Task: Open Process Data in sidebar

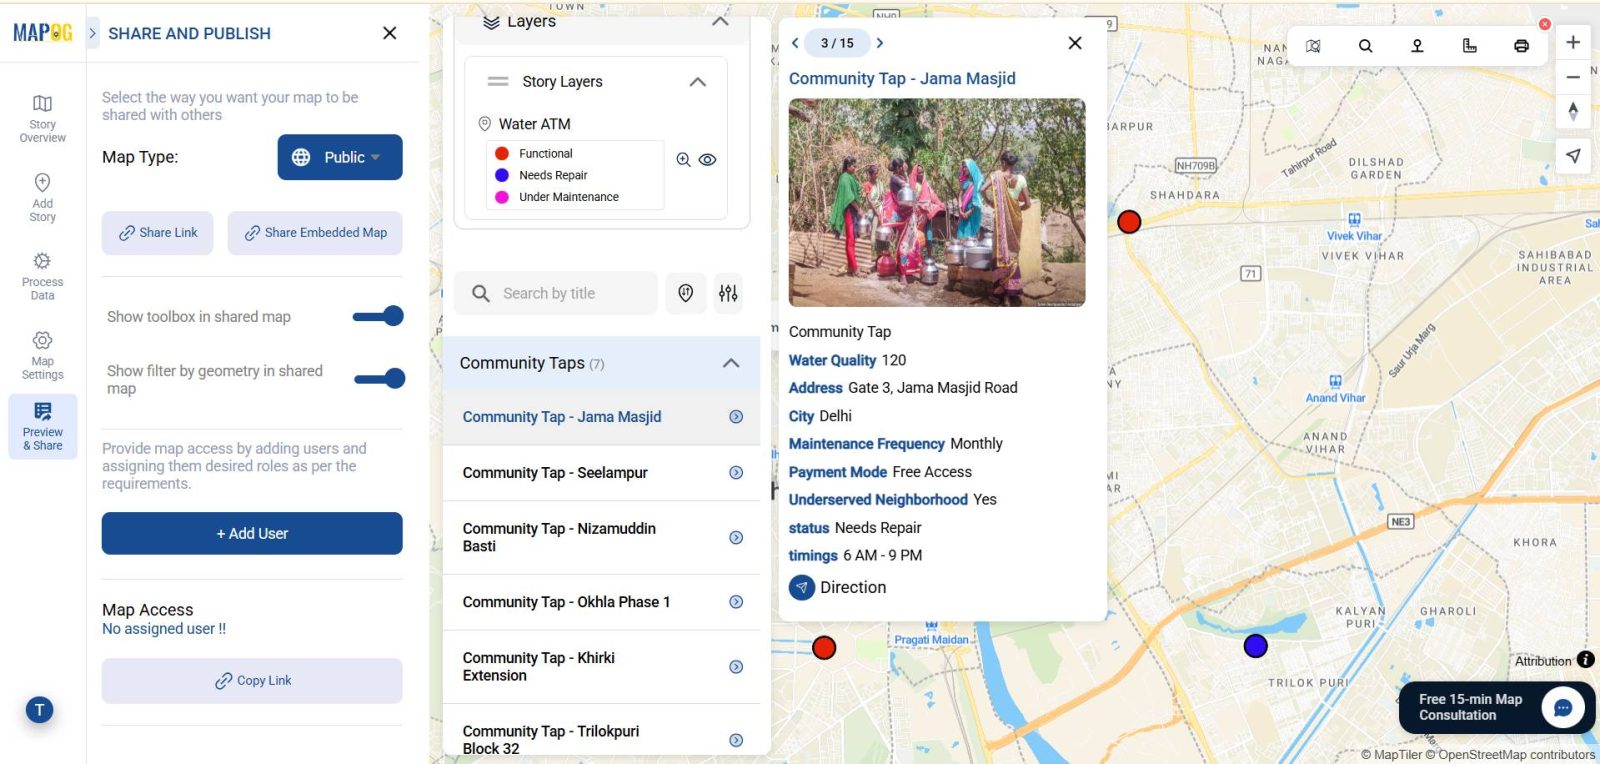Action: pos(42,276)
